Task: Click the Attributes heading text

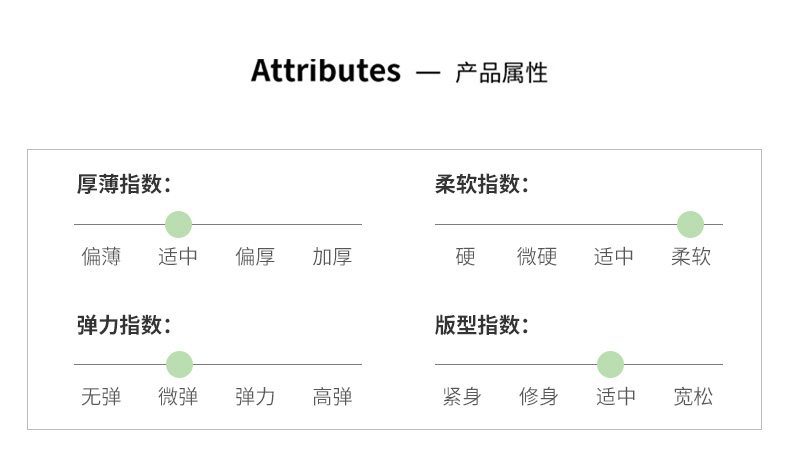Action: (325, 71)
